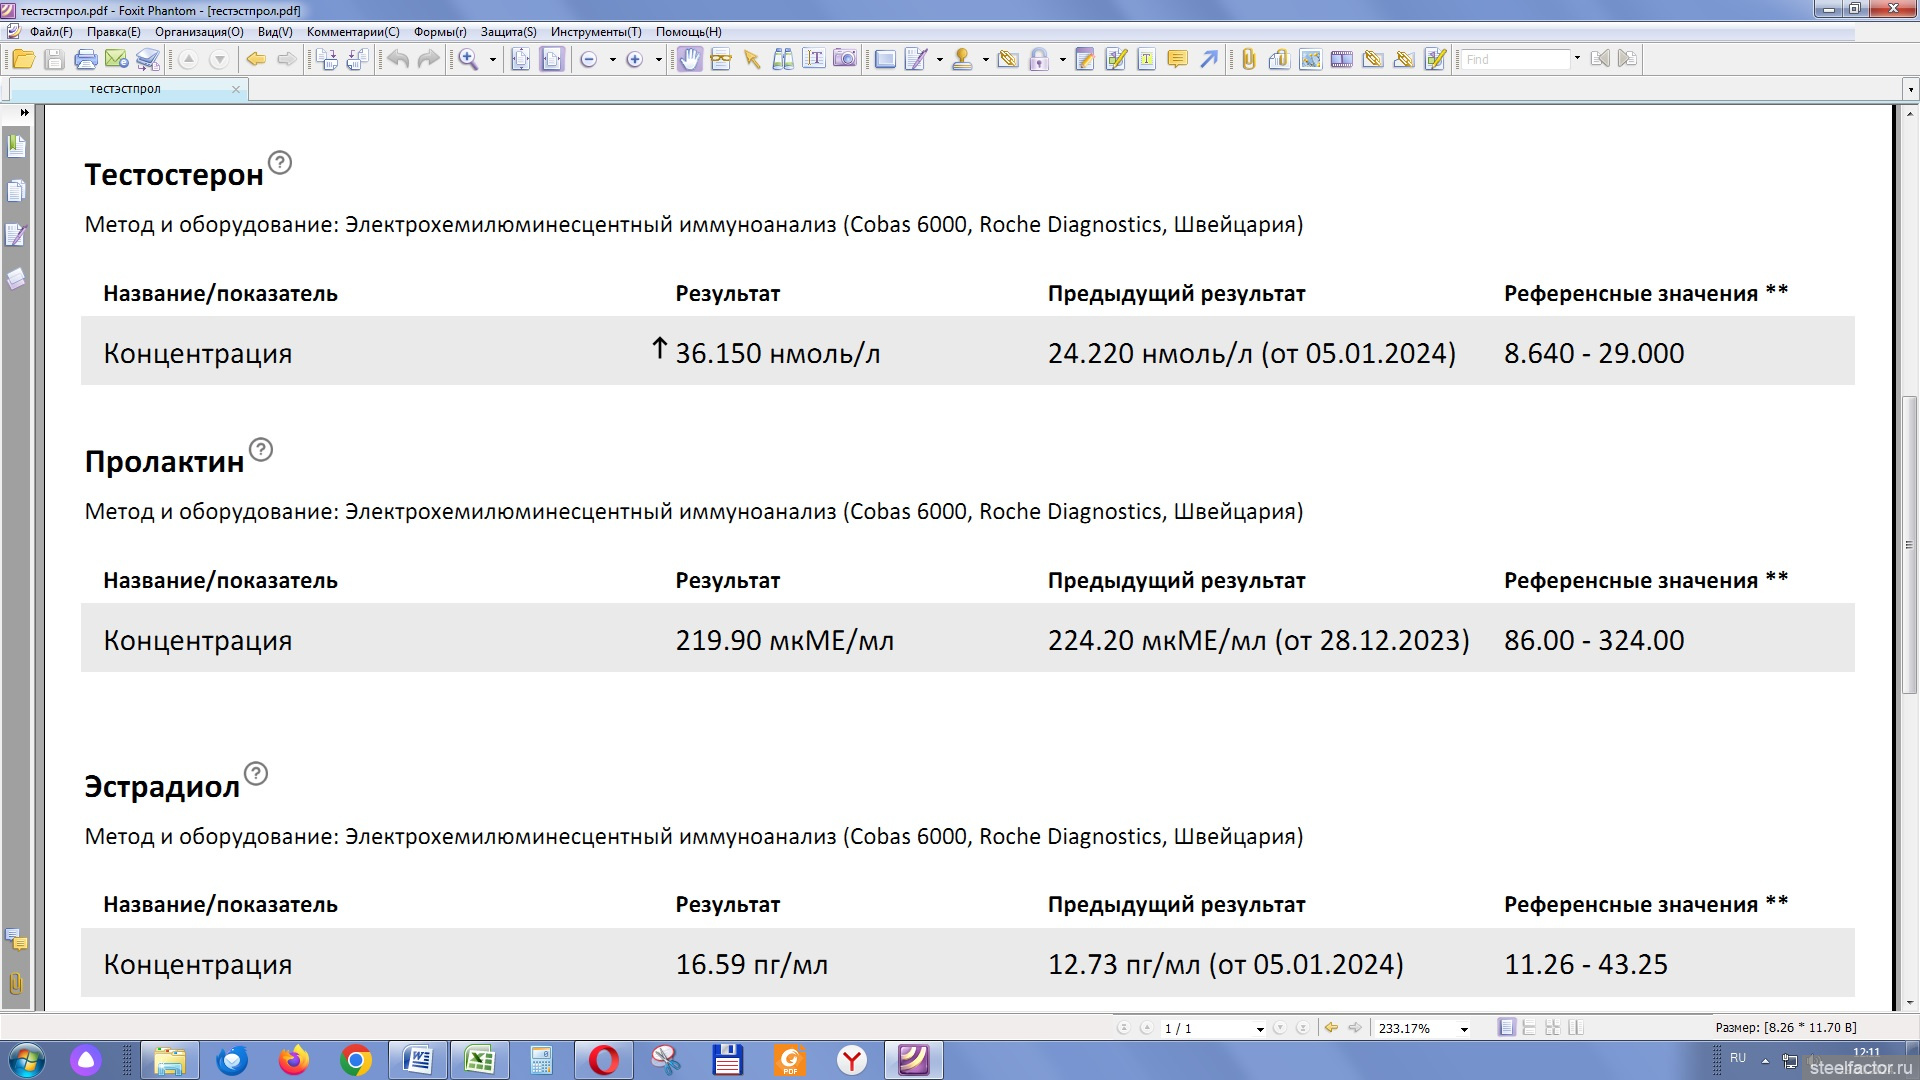
Task: Open the Комментарии menu
Action: pyautogui.click(x=352, y=32)
